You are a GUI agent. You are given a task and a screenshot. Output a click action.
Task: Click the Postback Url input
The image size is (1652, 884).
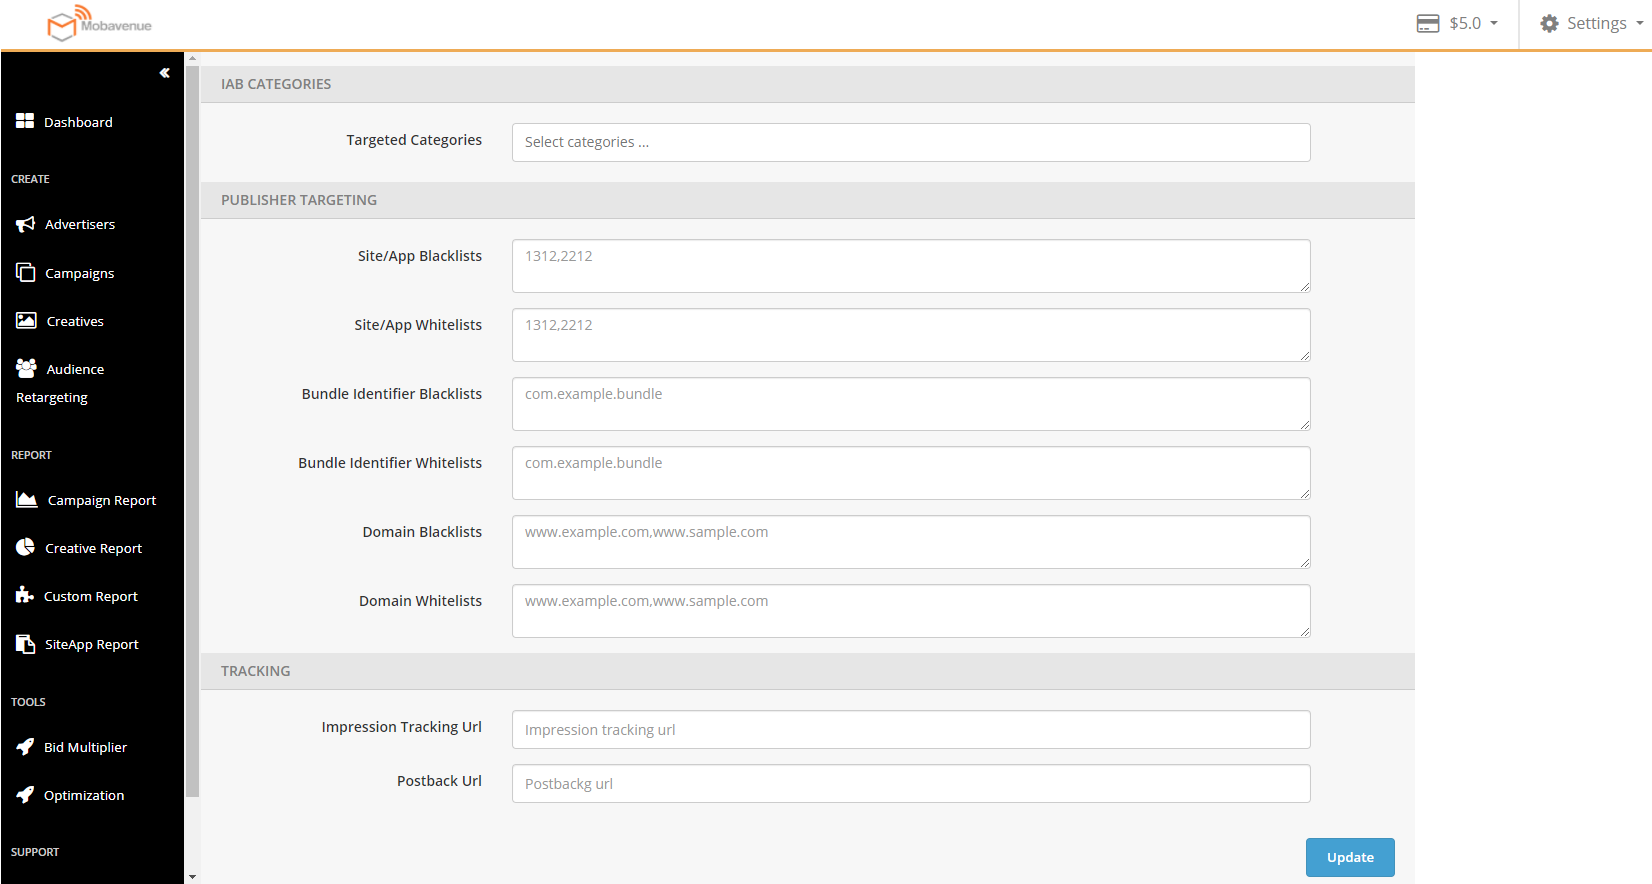pyautogui.click(x=911, y=783)
